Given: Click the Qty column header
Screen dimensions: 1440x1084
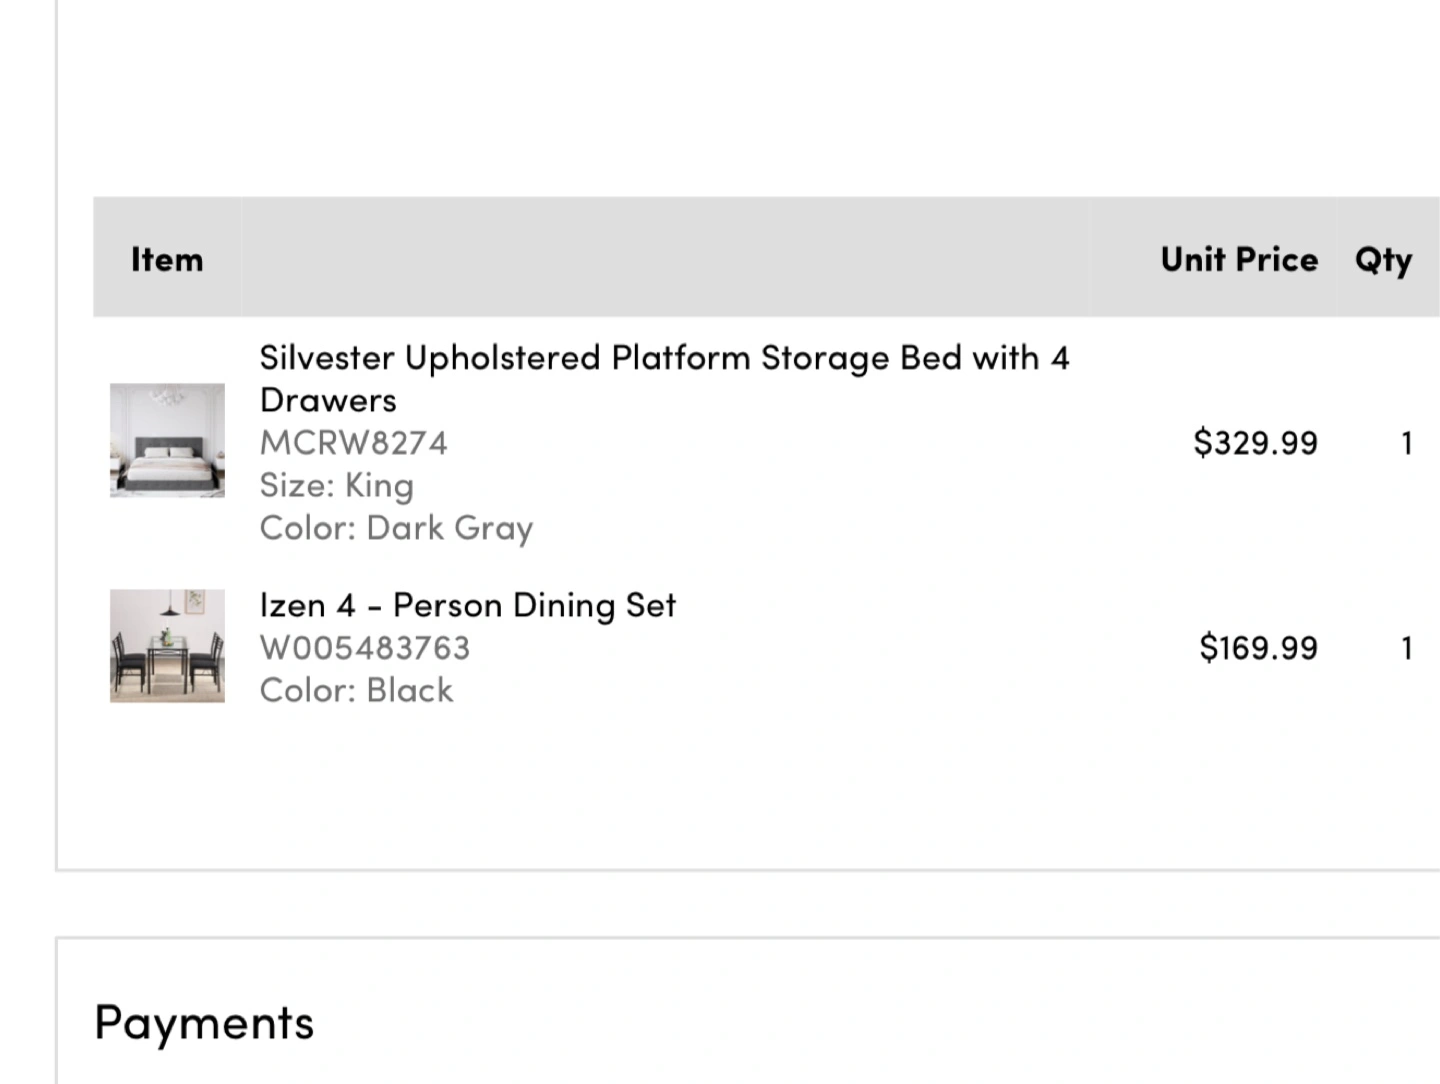Looking at the screenshot, I should 1384,260.
